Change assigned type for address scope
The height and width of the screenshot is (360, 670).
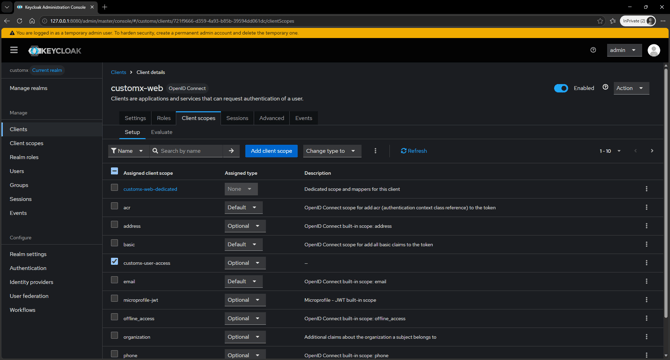(x=245, y=226)
